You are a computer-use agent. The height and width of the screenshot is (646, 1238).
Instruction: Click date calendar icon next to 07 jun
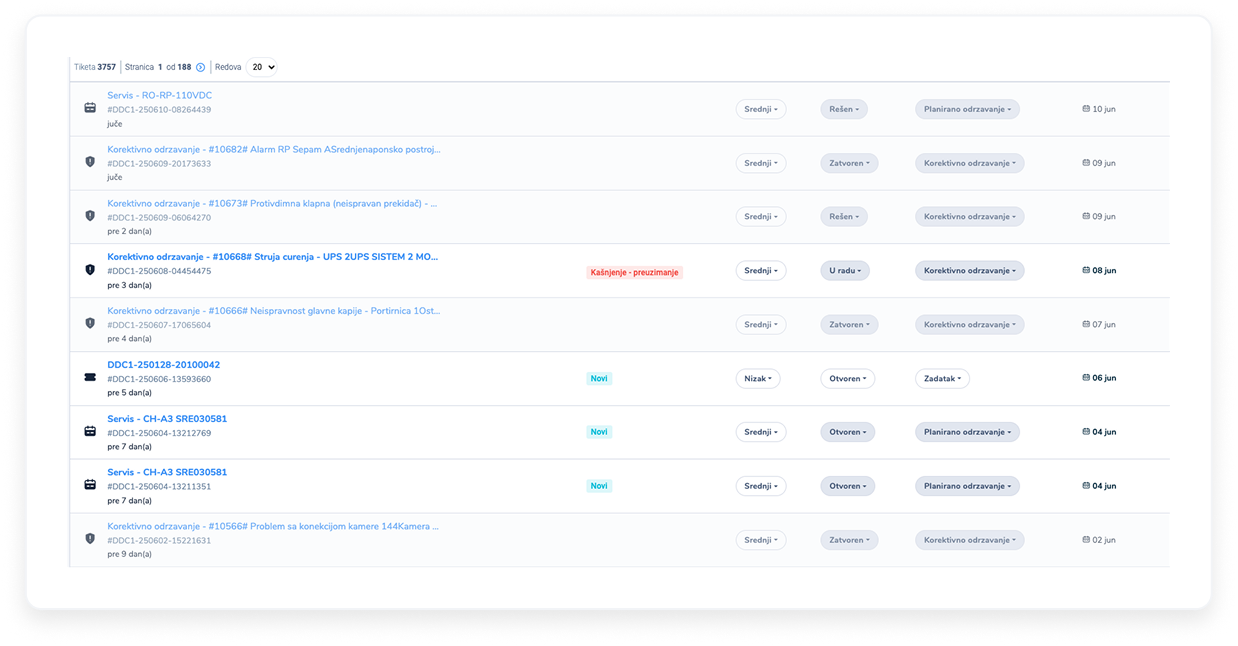1086,324
